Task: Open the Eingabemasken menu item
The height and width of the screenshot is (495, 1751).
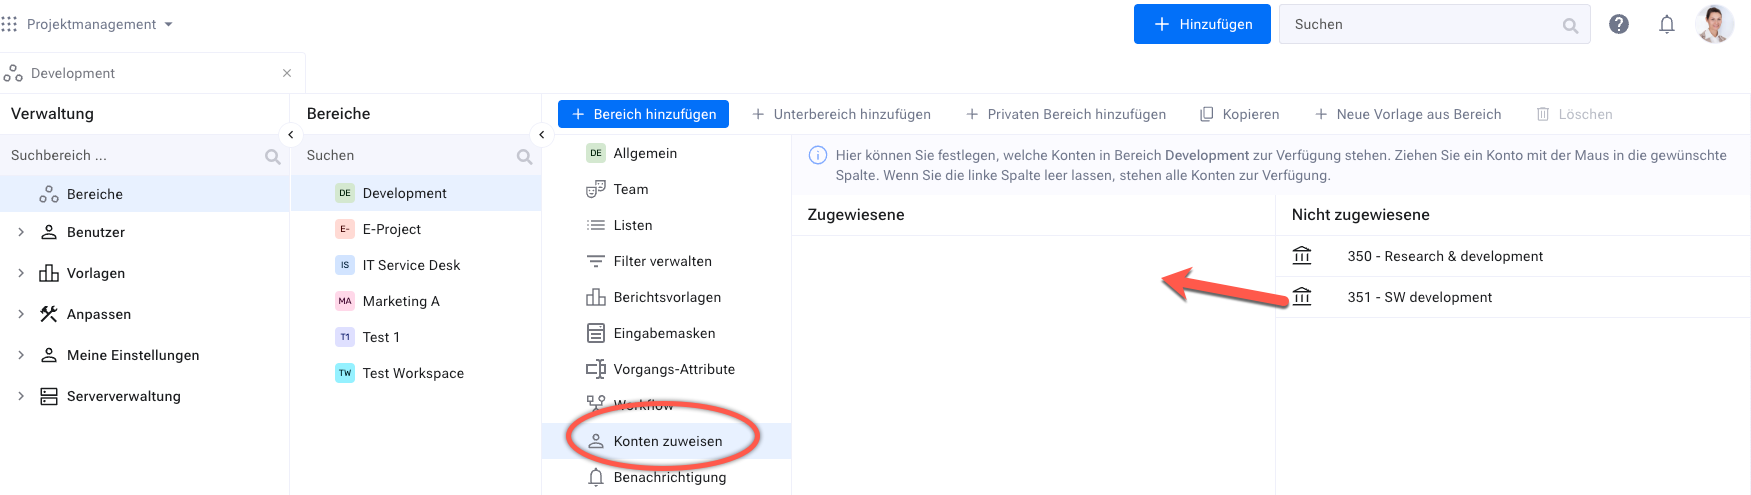Action: point(664,333)
